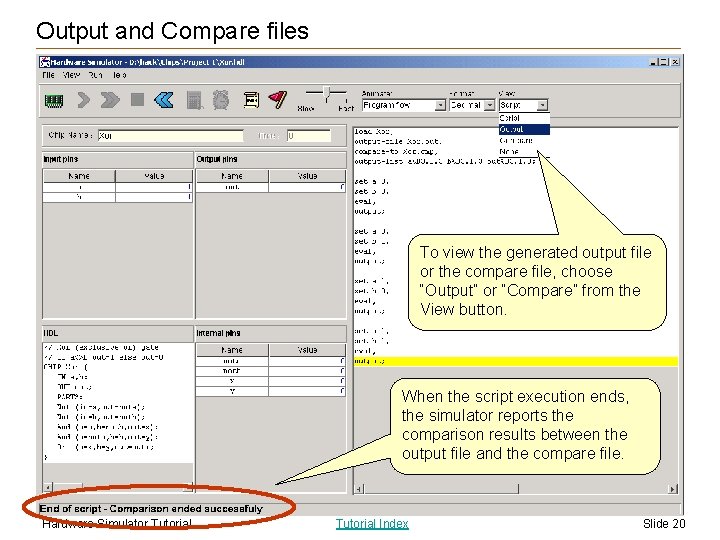This screenshot has height=540, width=720.
Task: Minimize the Hardware Simulator window
Action: pos(654,62)
